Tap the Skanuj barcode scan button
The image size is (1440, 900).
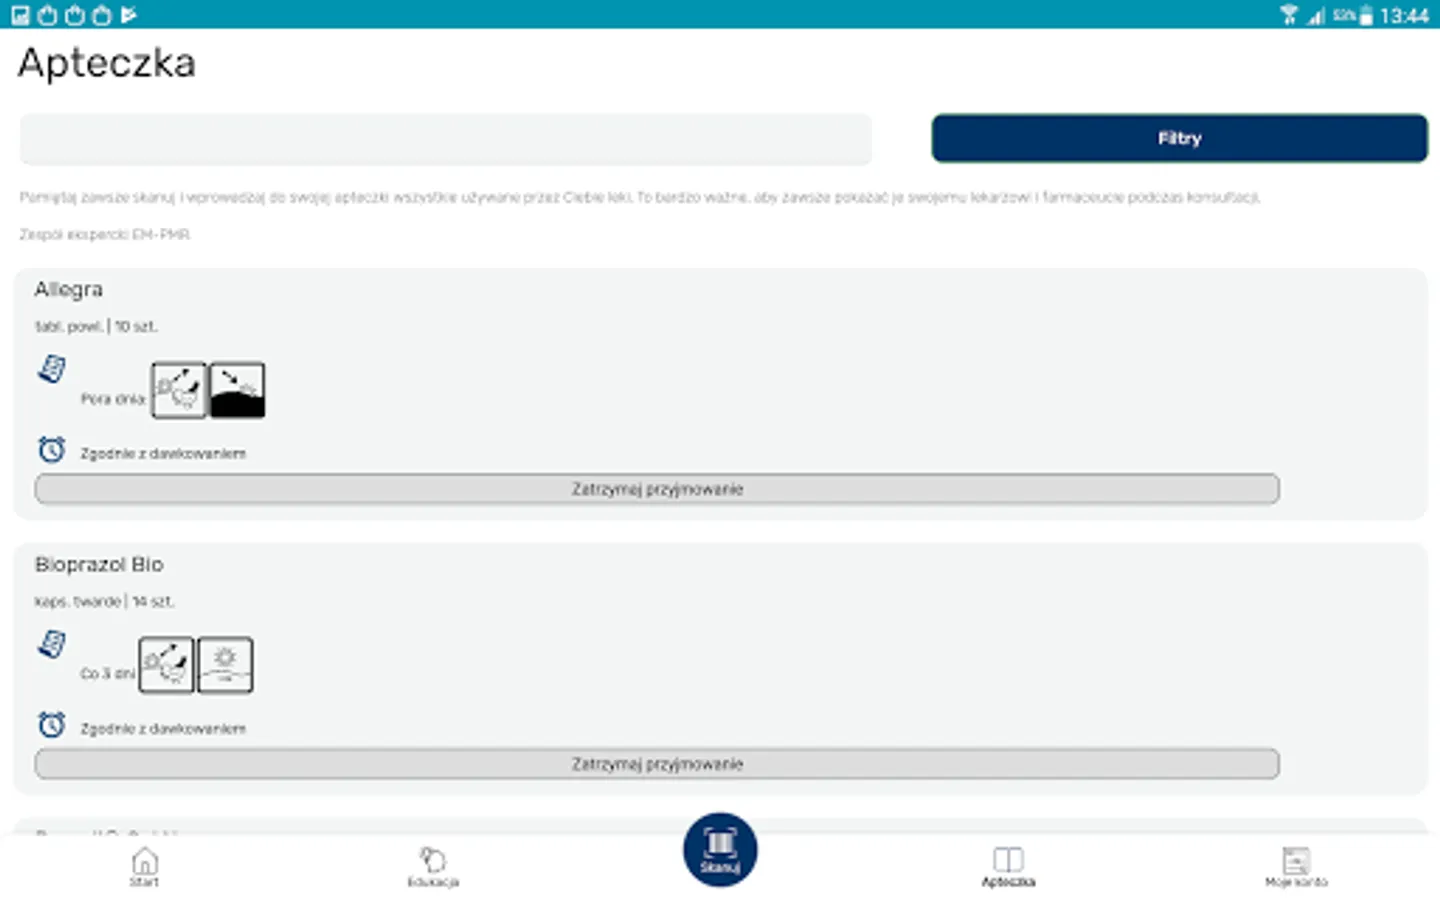[x=720, y=850]
